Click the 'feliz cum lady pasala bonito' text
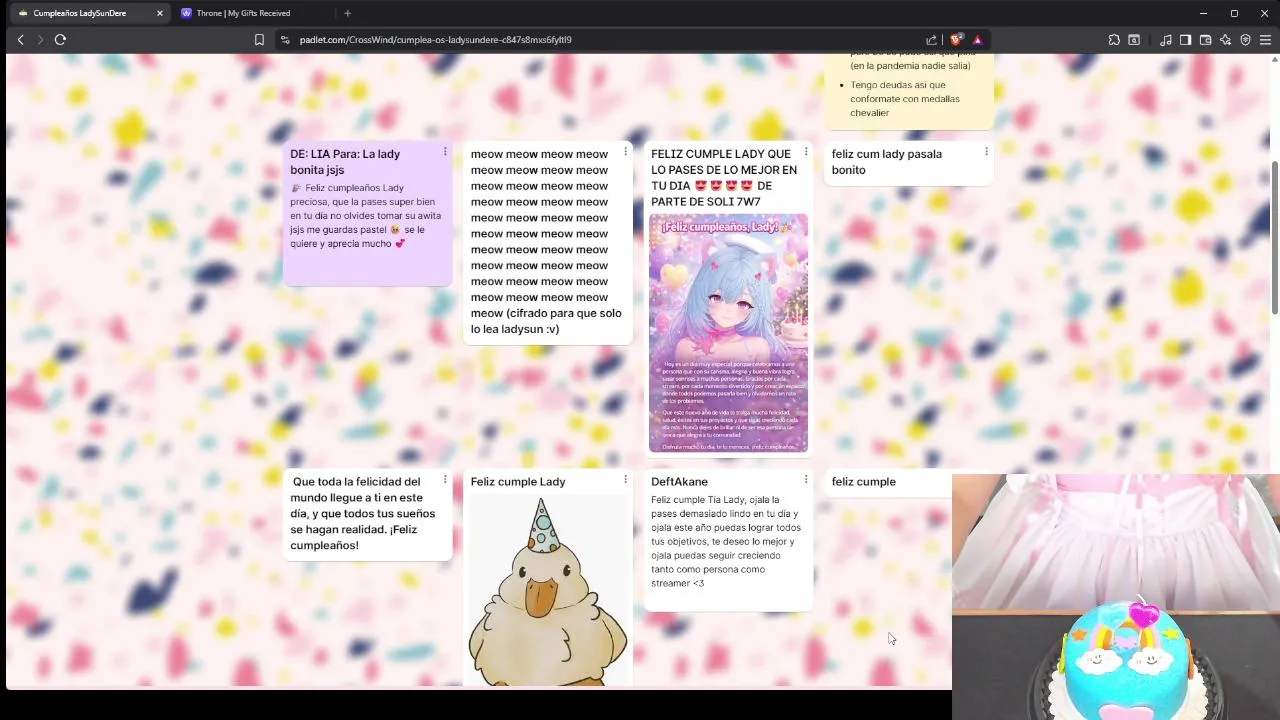The image size is (1280, 720). [887, 162]
